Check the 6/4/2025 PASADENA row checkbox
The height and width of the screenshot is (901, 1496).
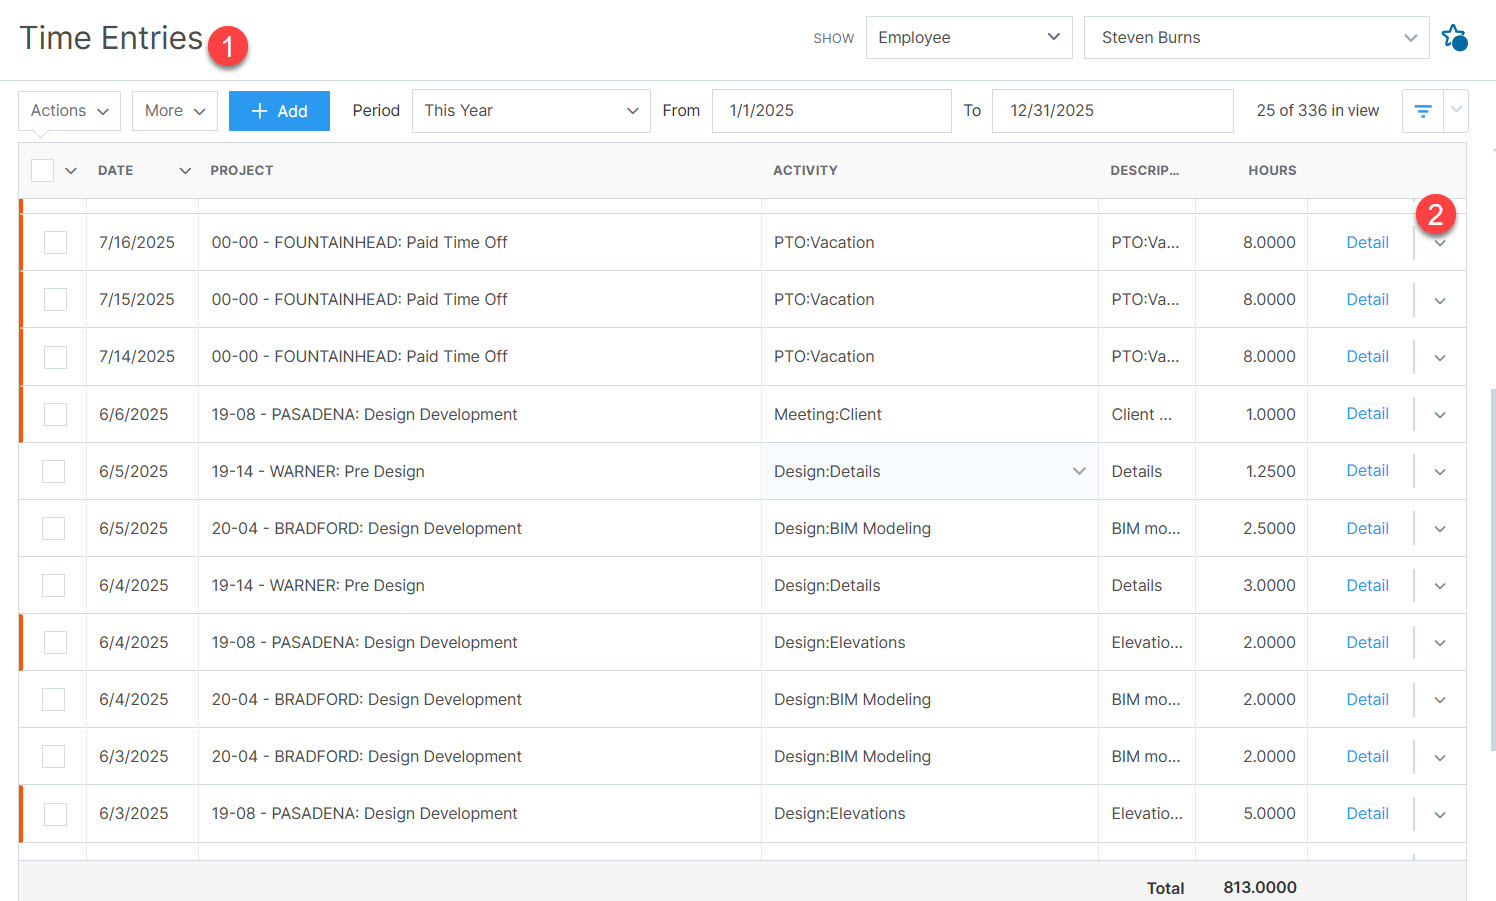[55, 642]
